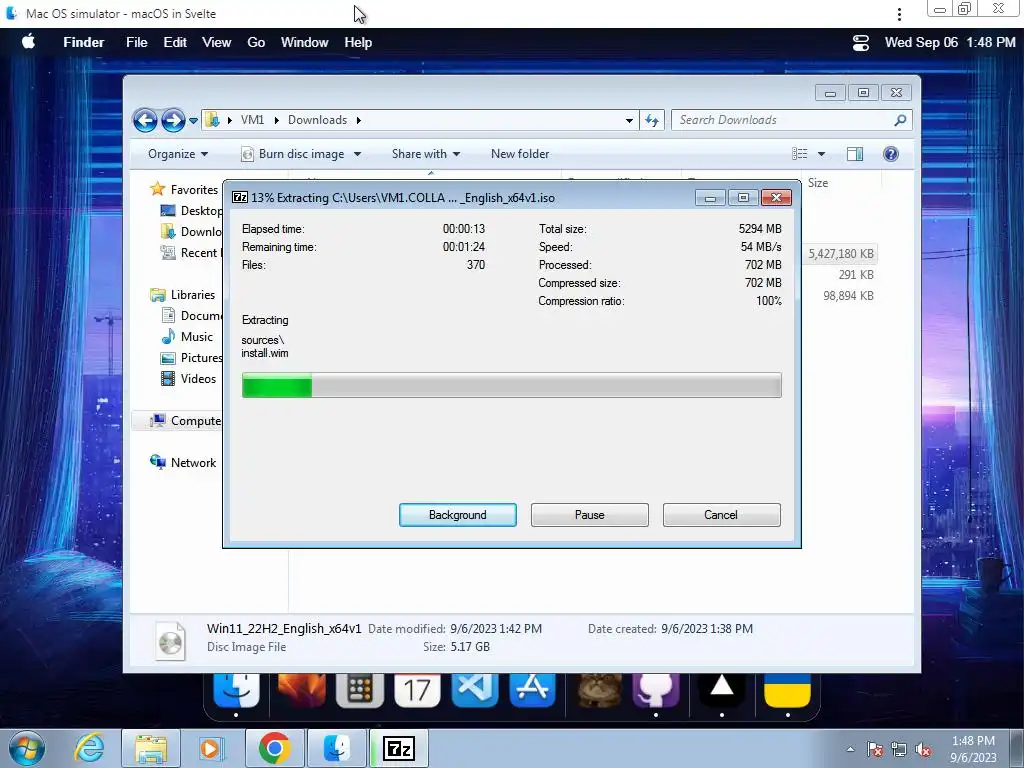Click the Pause button in 7-Zip dialog

point(590,515)
